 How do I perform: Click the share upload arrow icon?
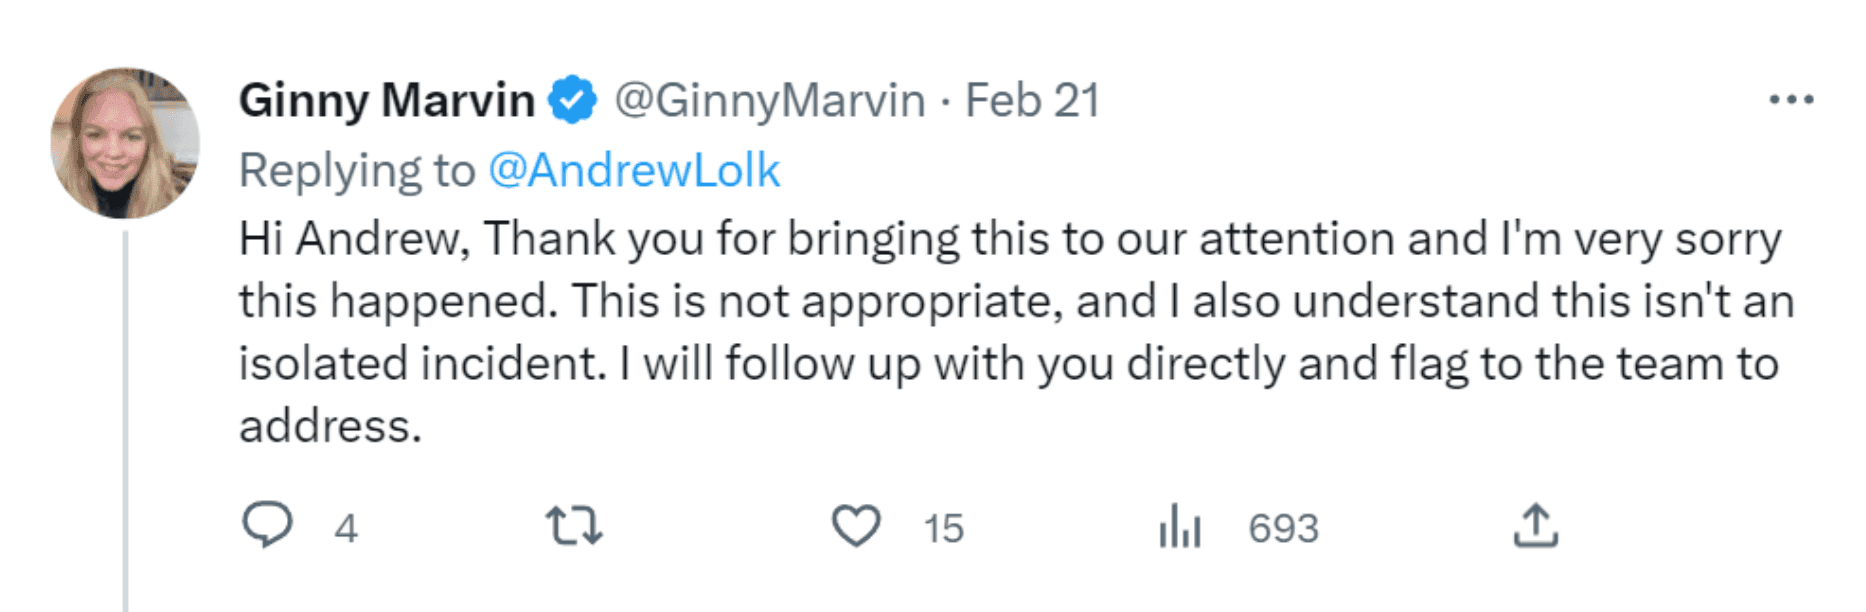pyautogui.click(x=1535, y=525)
